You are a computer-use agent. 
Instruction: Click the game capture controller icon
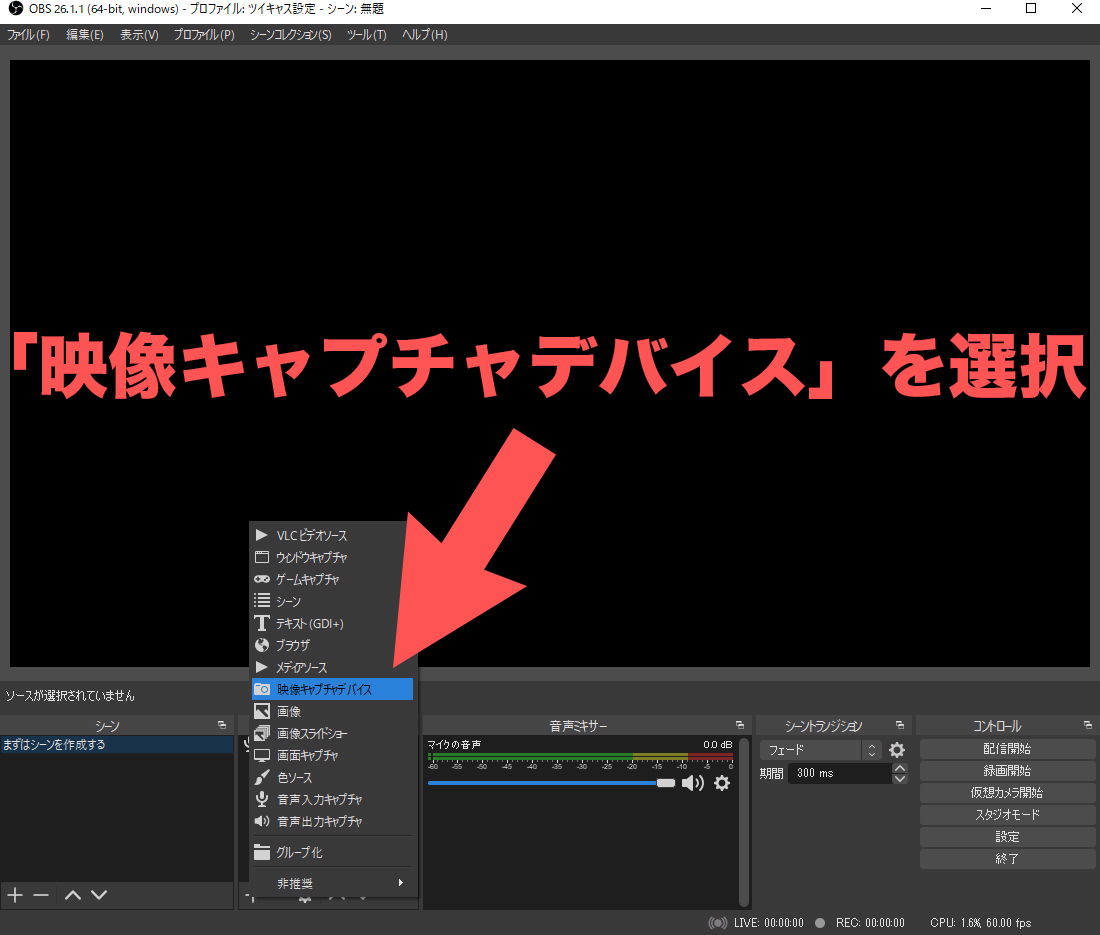pos(262,579)
